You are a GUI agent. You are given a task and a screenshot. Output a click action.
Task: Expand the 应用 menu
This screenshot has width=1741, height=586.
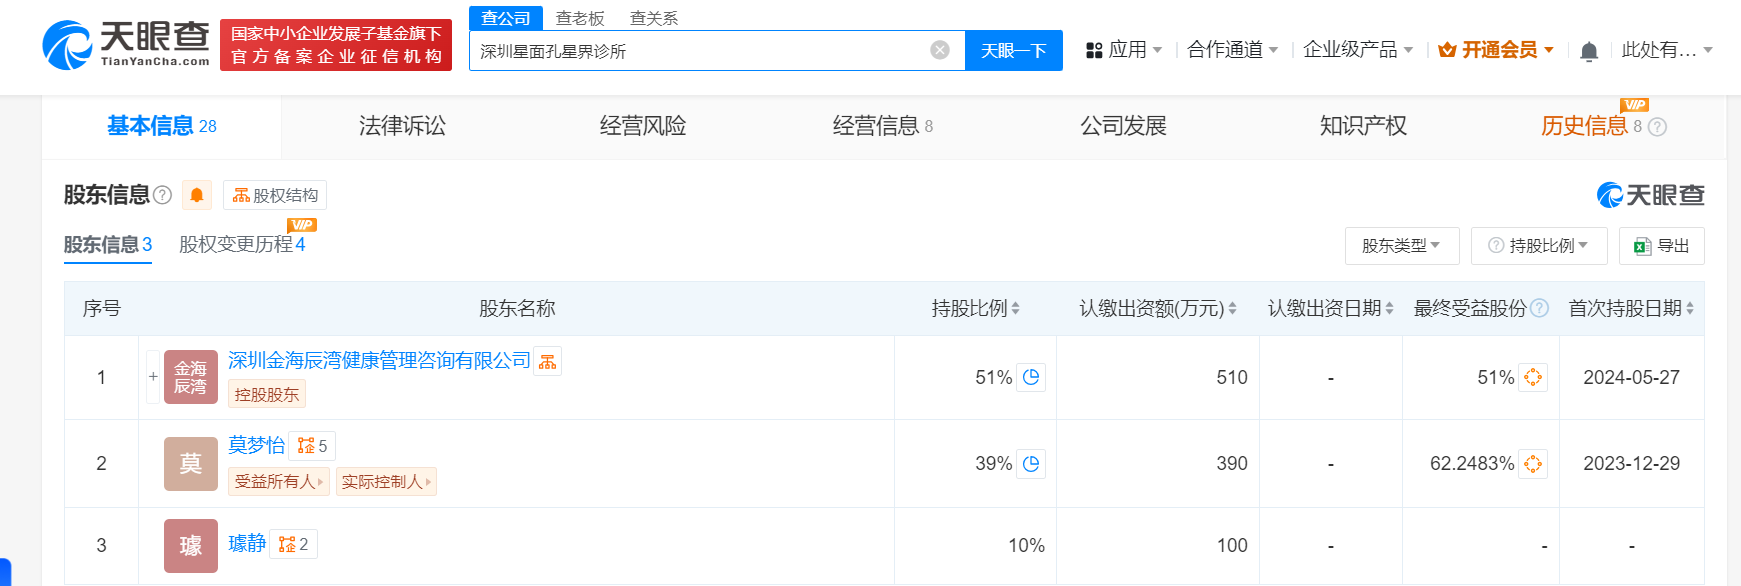pos(1125,50)
